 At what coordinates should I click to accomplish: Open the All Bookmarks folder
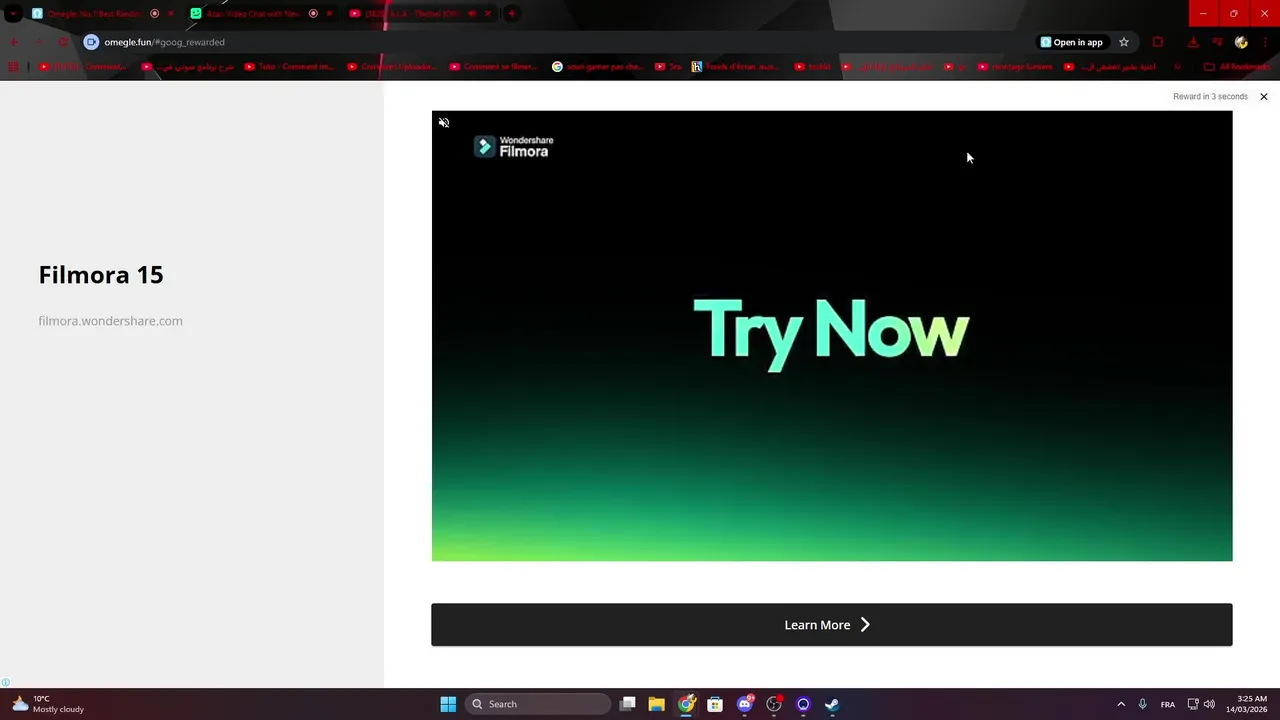[1238, 67]
